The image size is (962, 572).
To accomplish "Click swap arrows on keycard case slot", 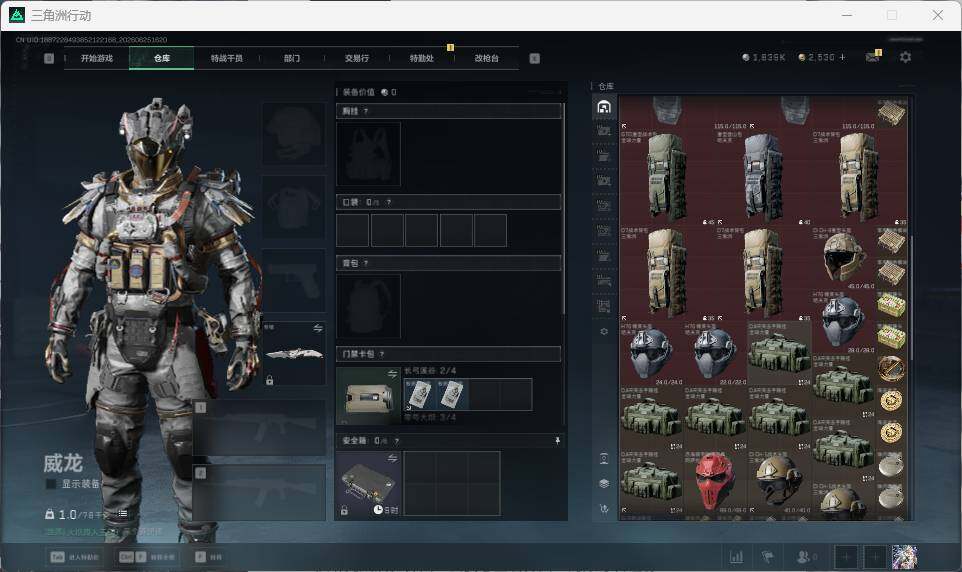I will (393, 373).
